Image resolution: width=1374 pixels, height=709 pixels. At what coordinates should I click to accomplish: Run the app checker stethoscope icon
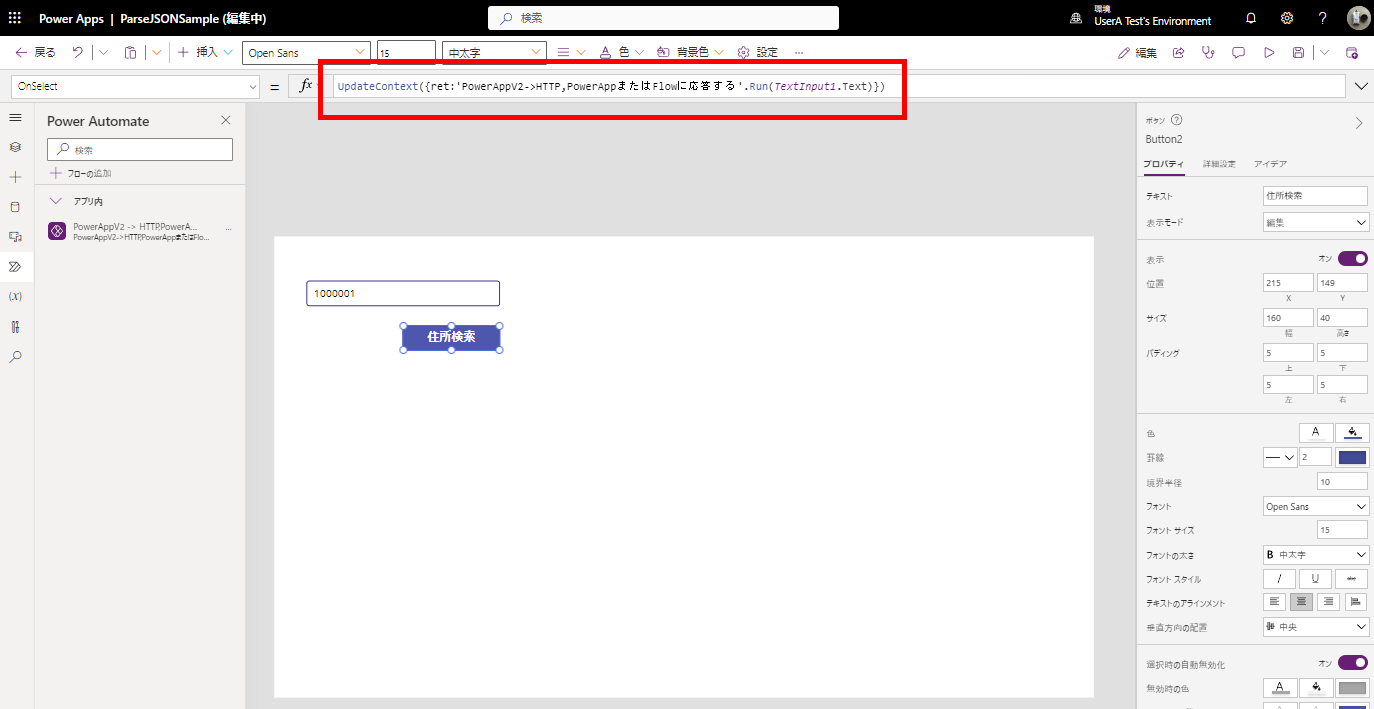pos(1208,52)
